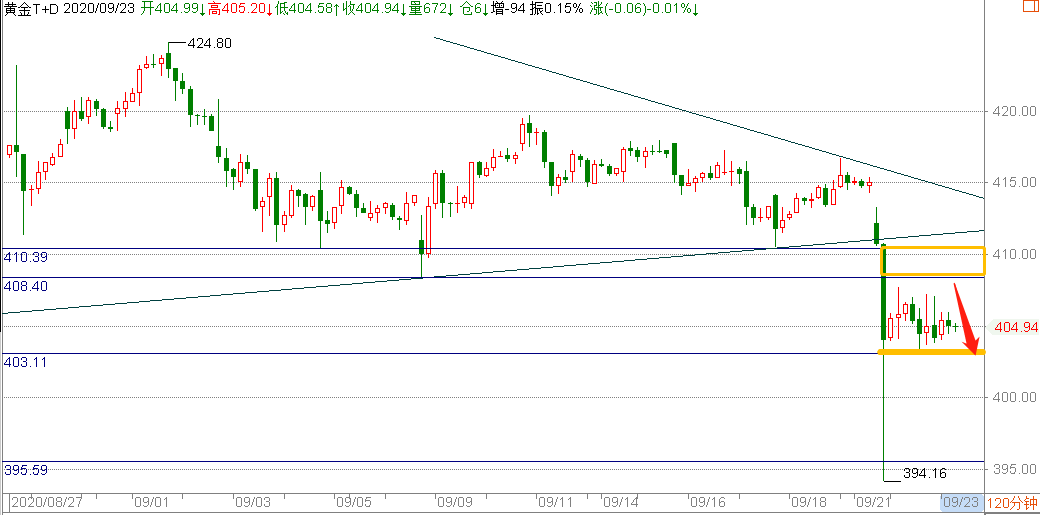Screen dimensions: 1040x515
Task: Select the 410.39 horizontal line label
Action: pos(25,257)
